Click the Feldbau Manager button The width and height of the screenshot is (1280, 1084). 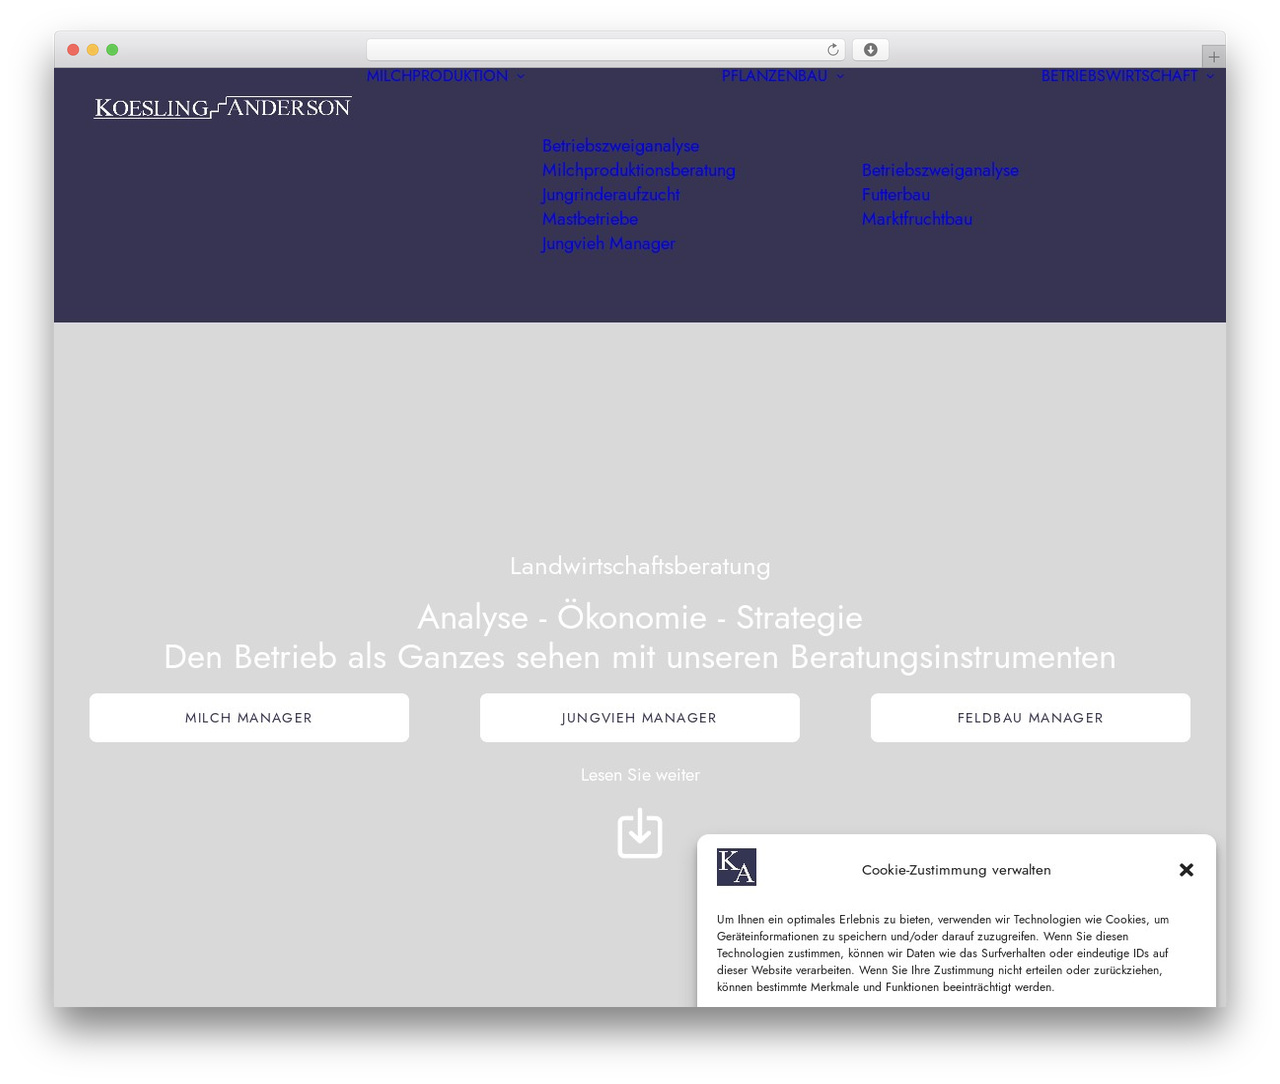[1030, 718]
